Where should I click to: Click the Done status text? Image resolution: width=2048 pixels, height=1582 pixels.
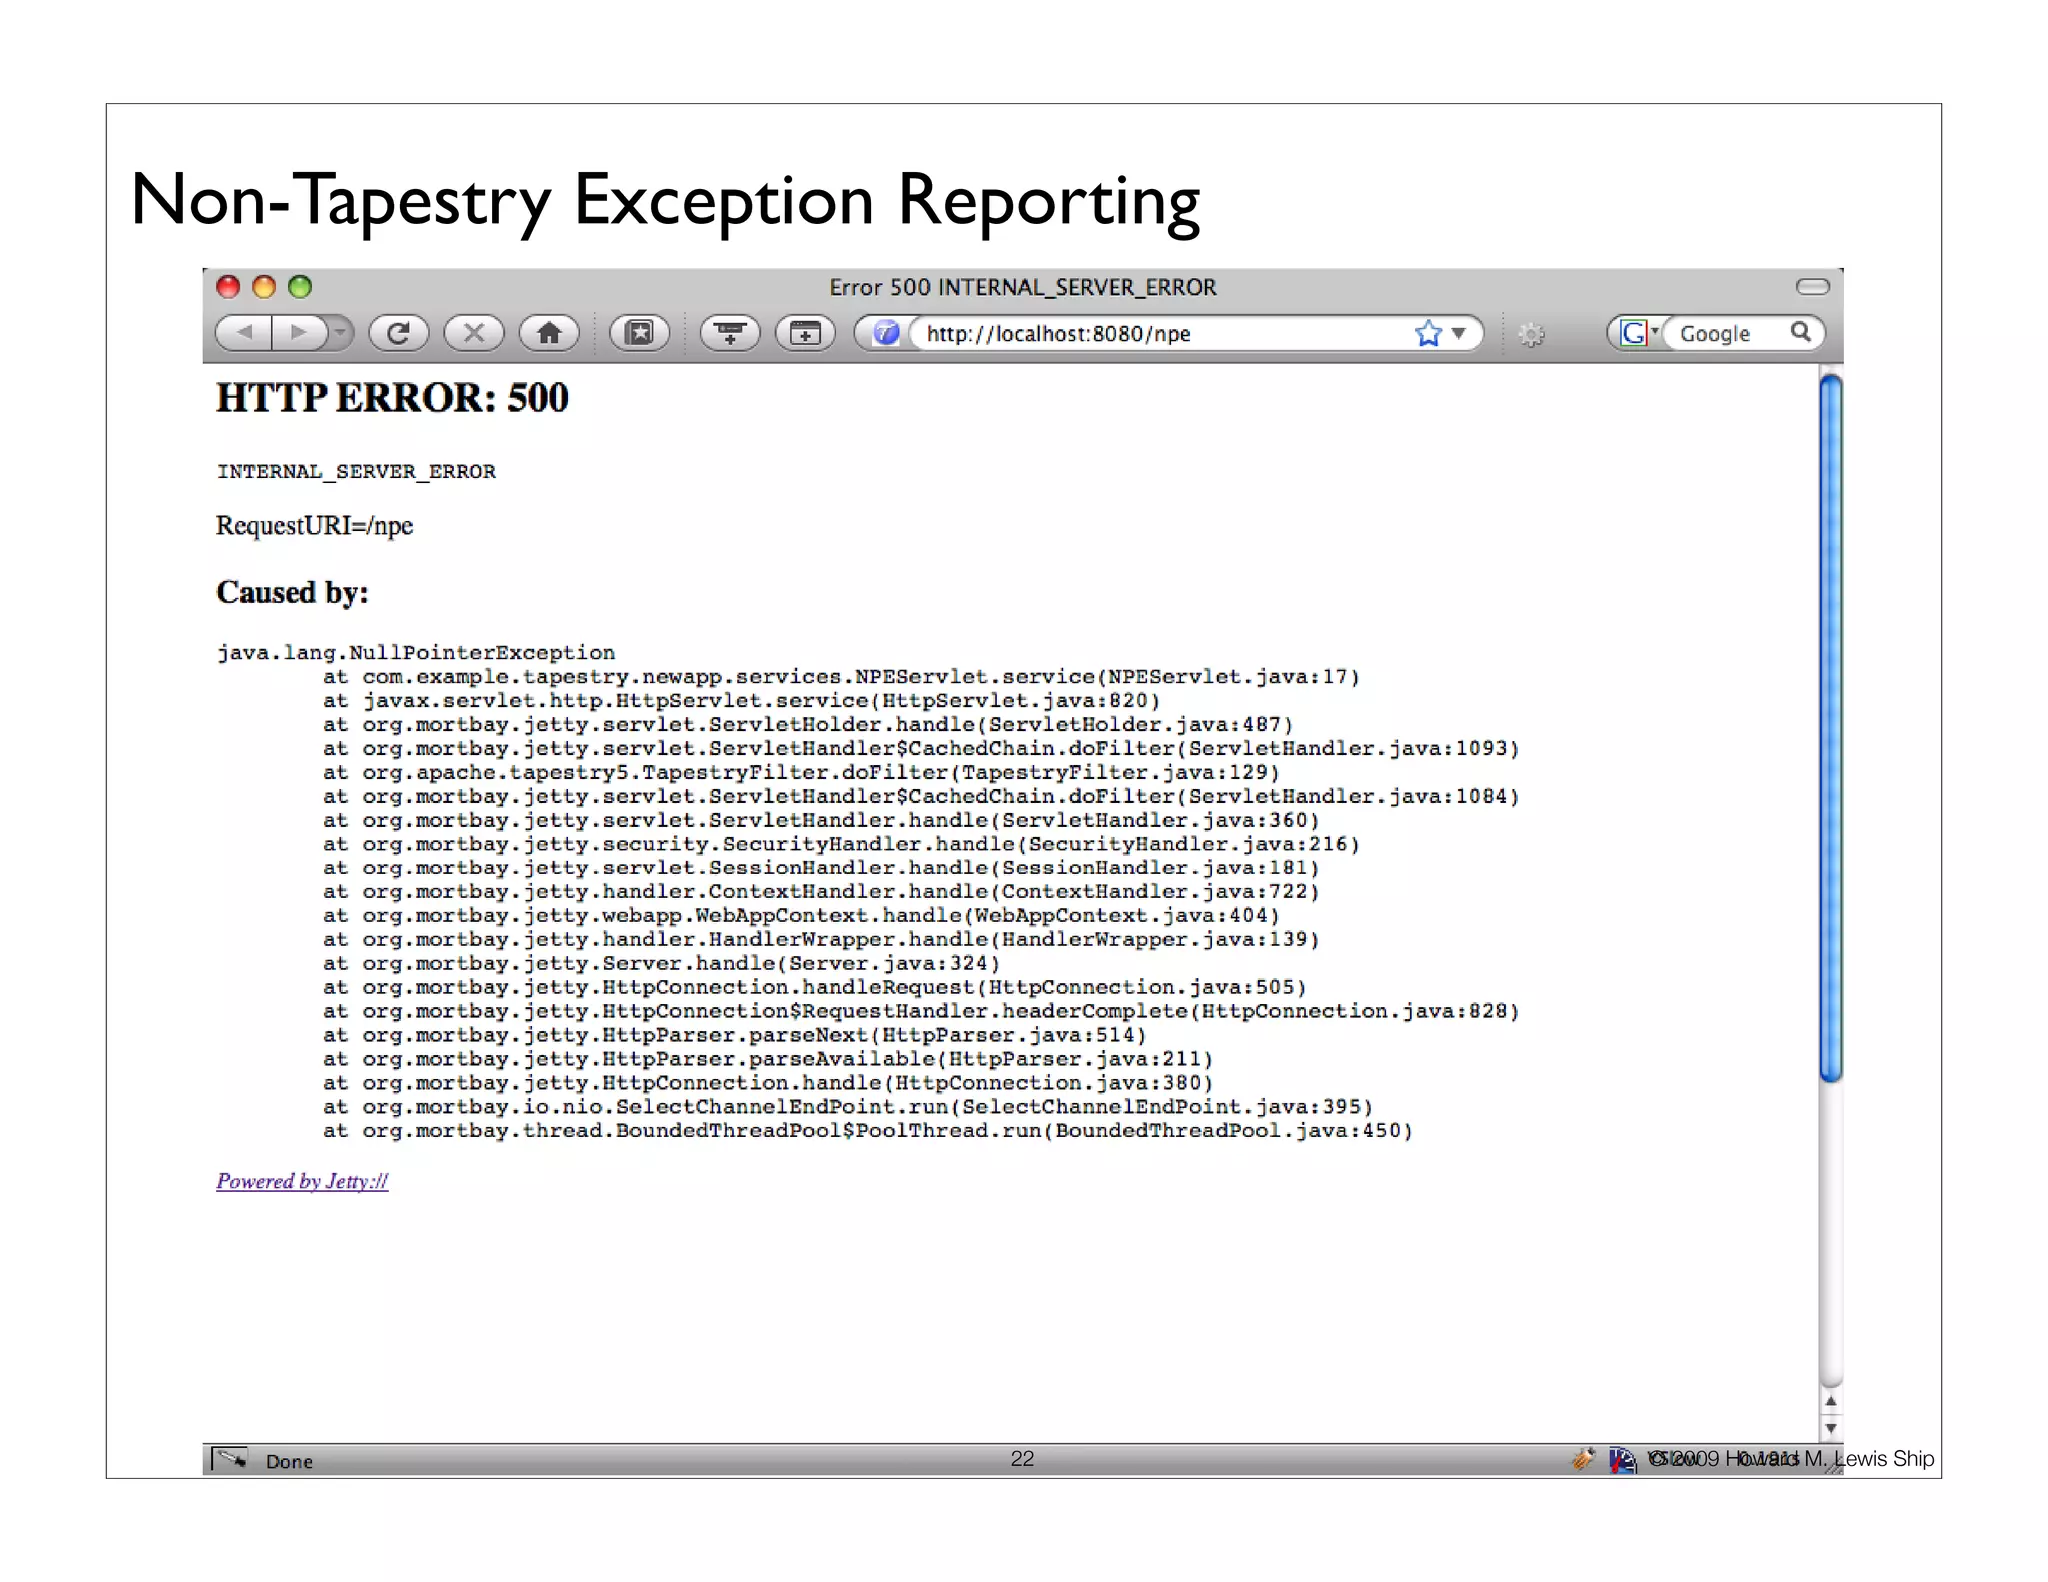pos(289,1461)
